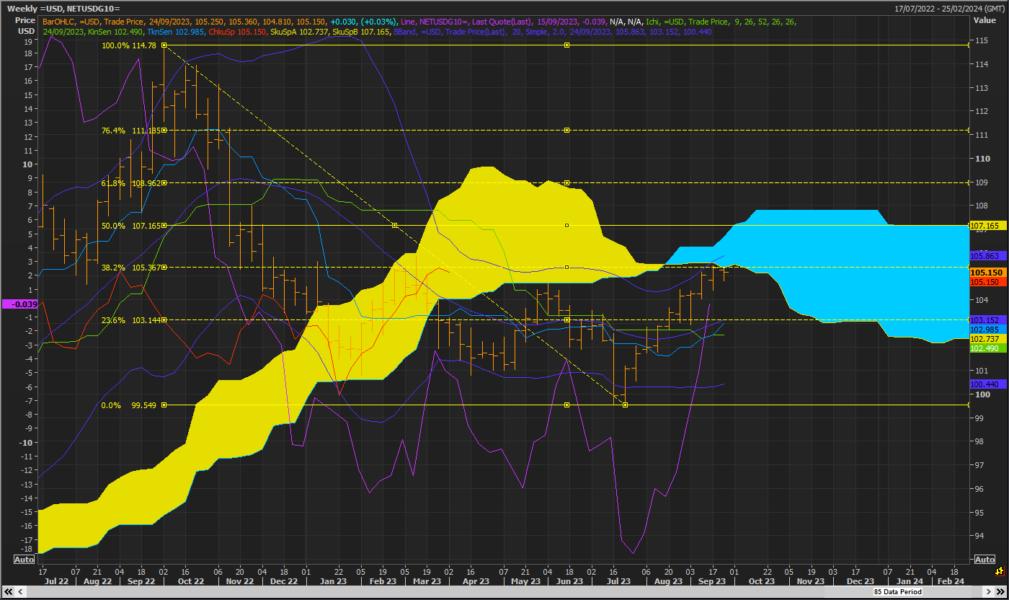1009x600 pixels.
Task: Select the 61.8% 108.962 Fibonacci level handle
Action: click(164, 183)
